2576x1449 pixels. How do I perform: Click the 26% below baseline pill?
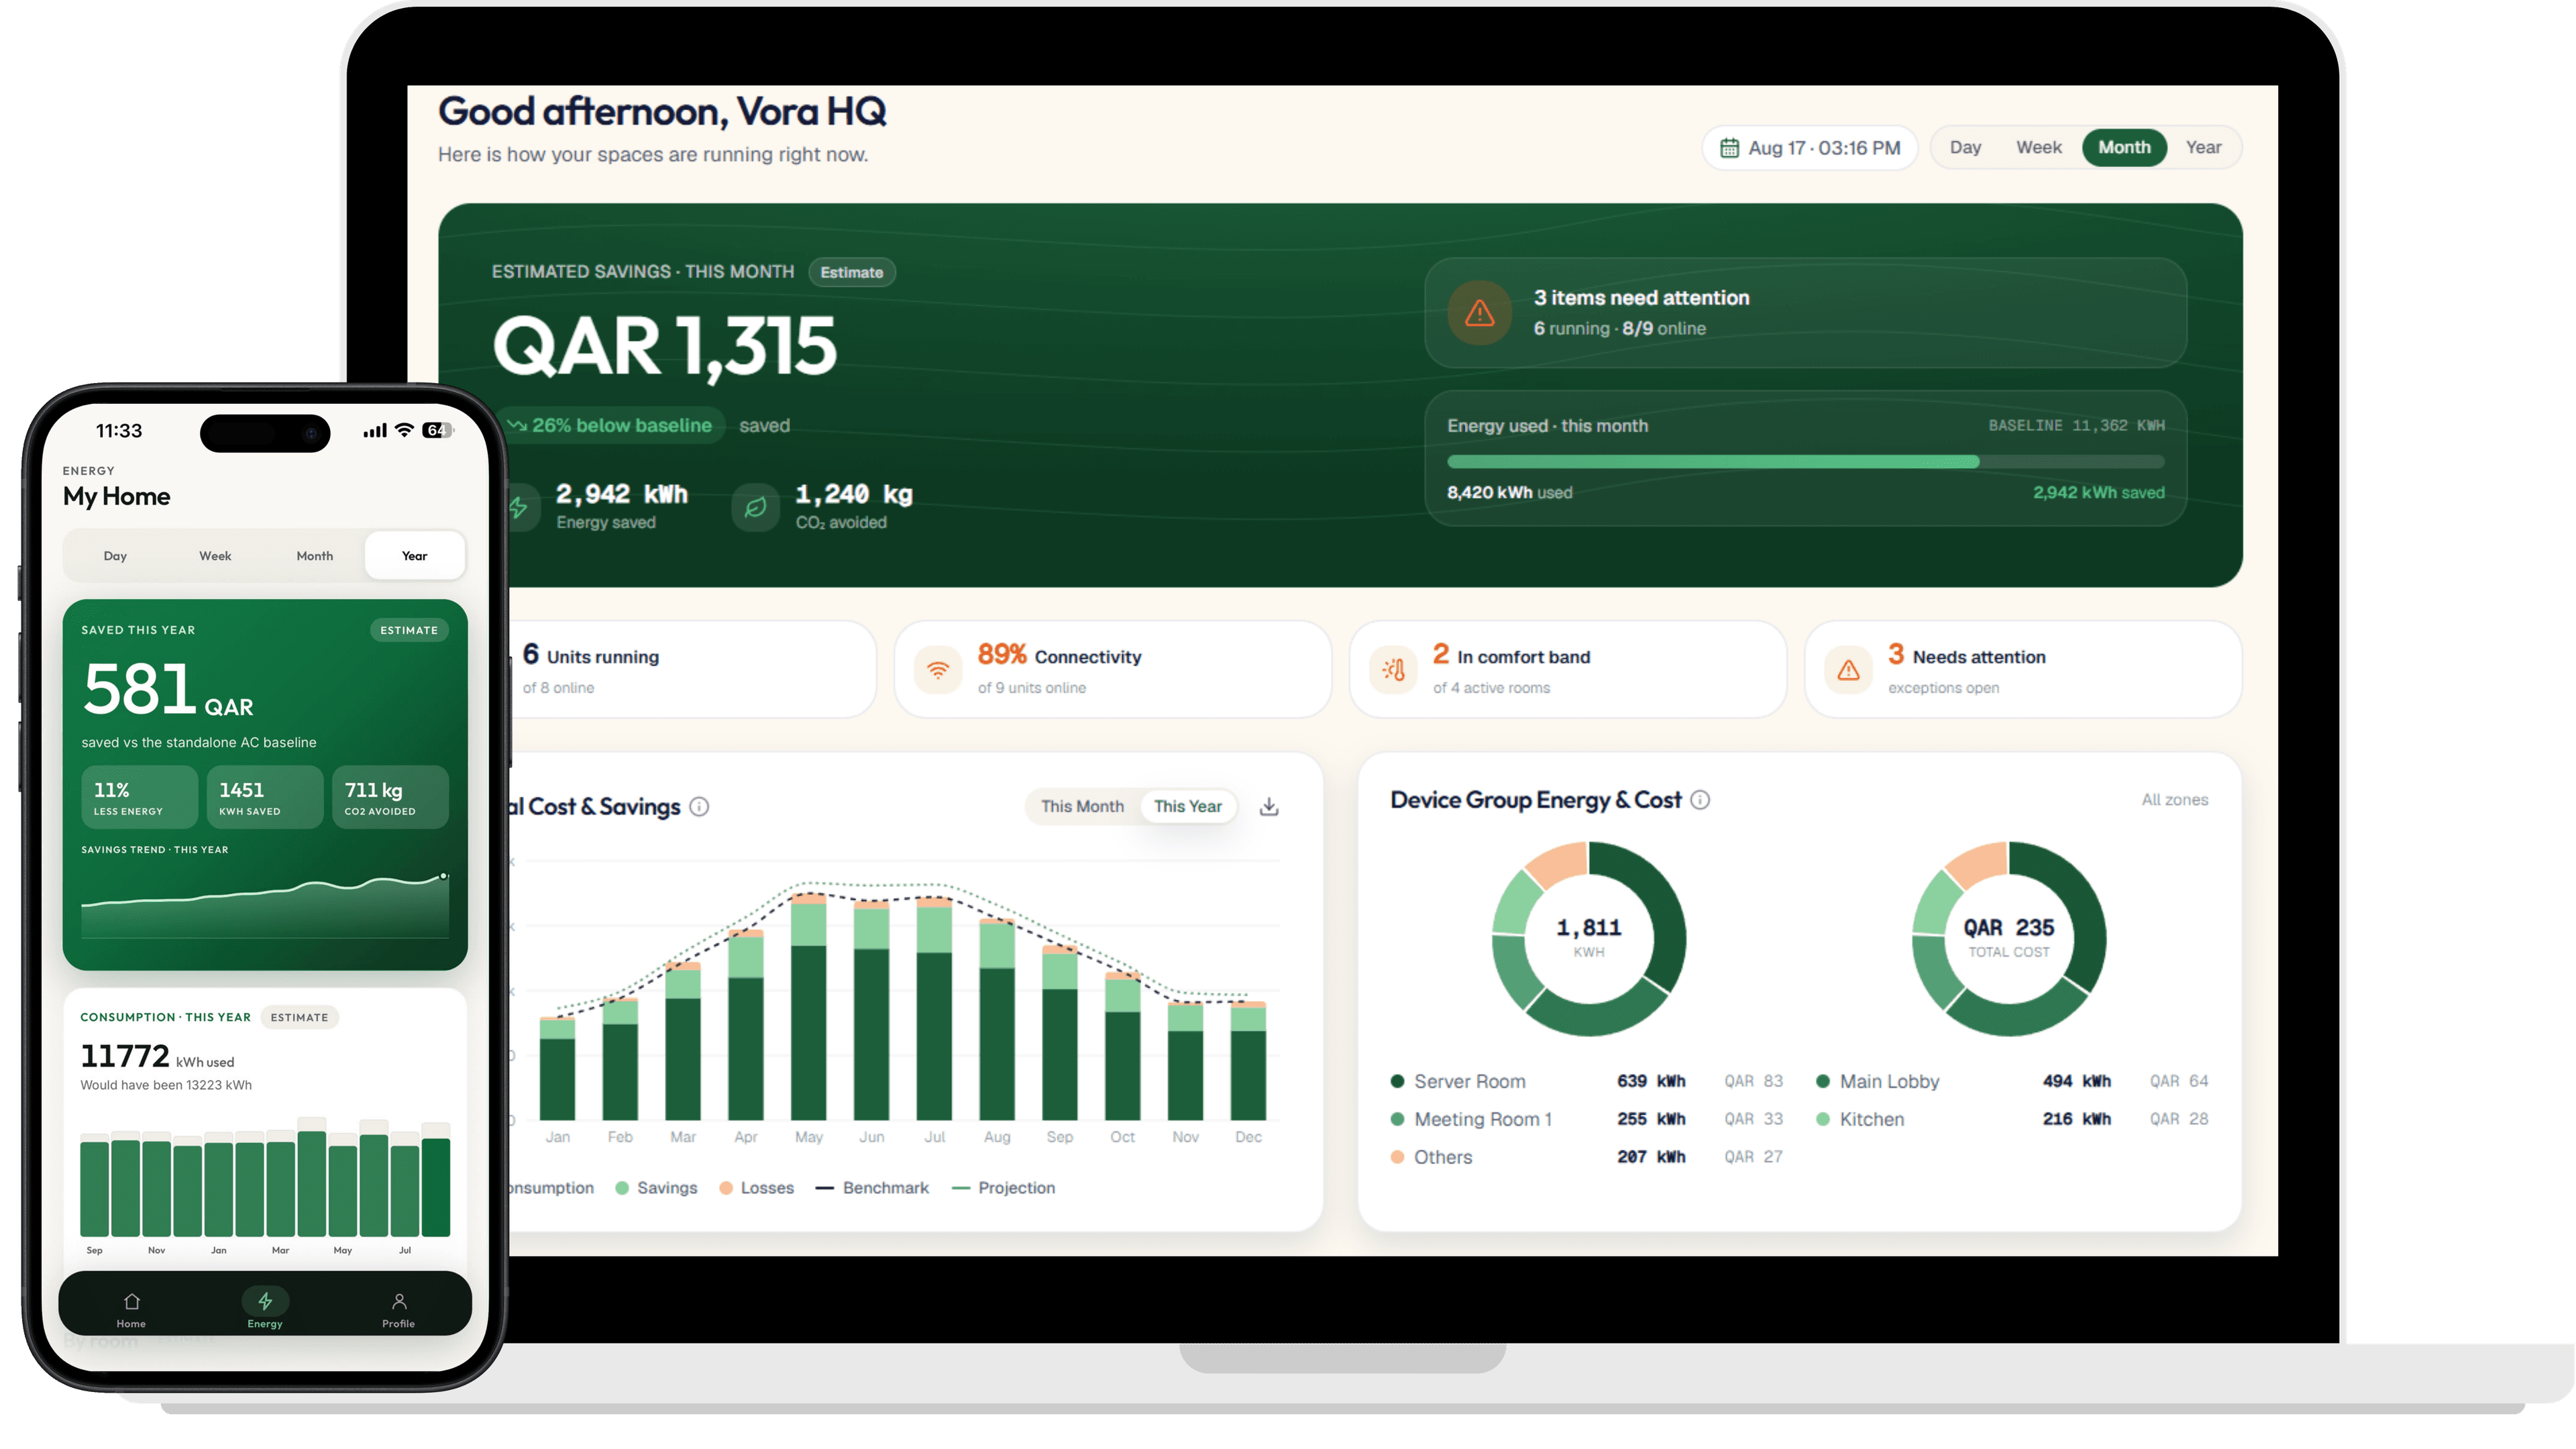pos(612,425)
